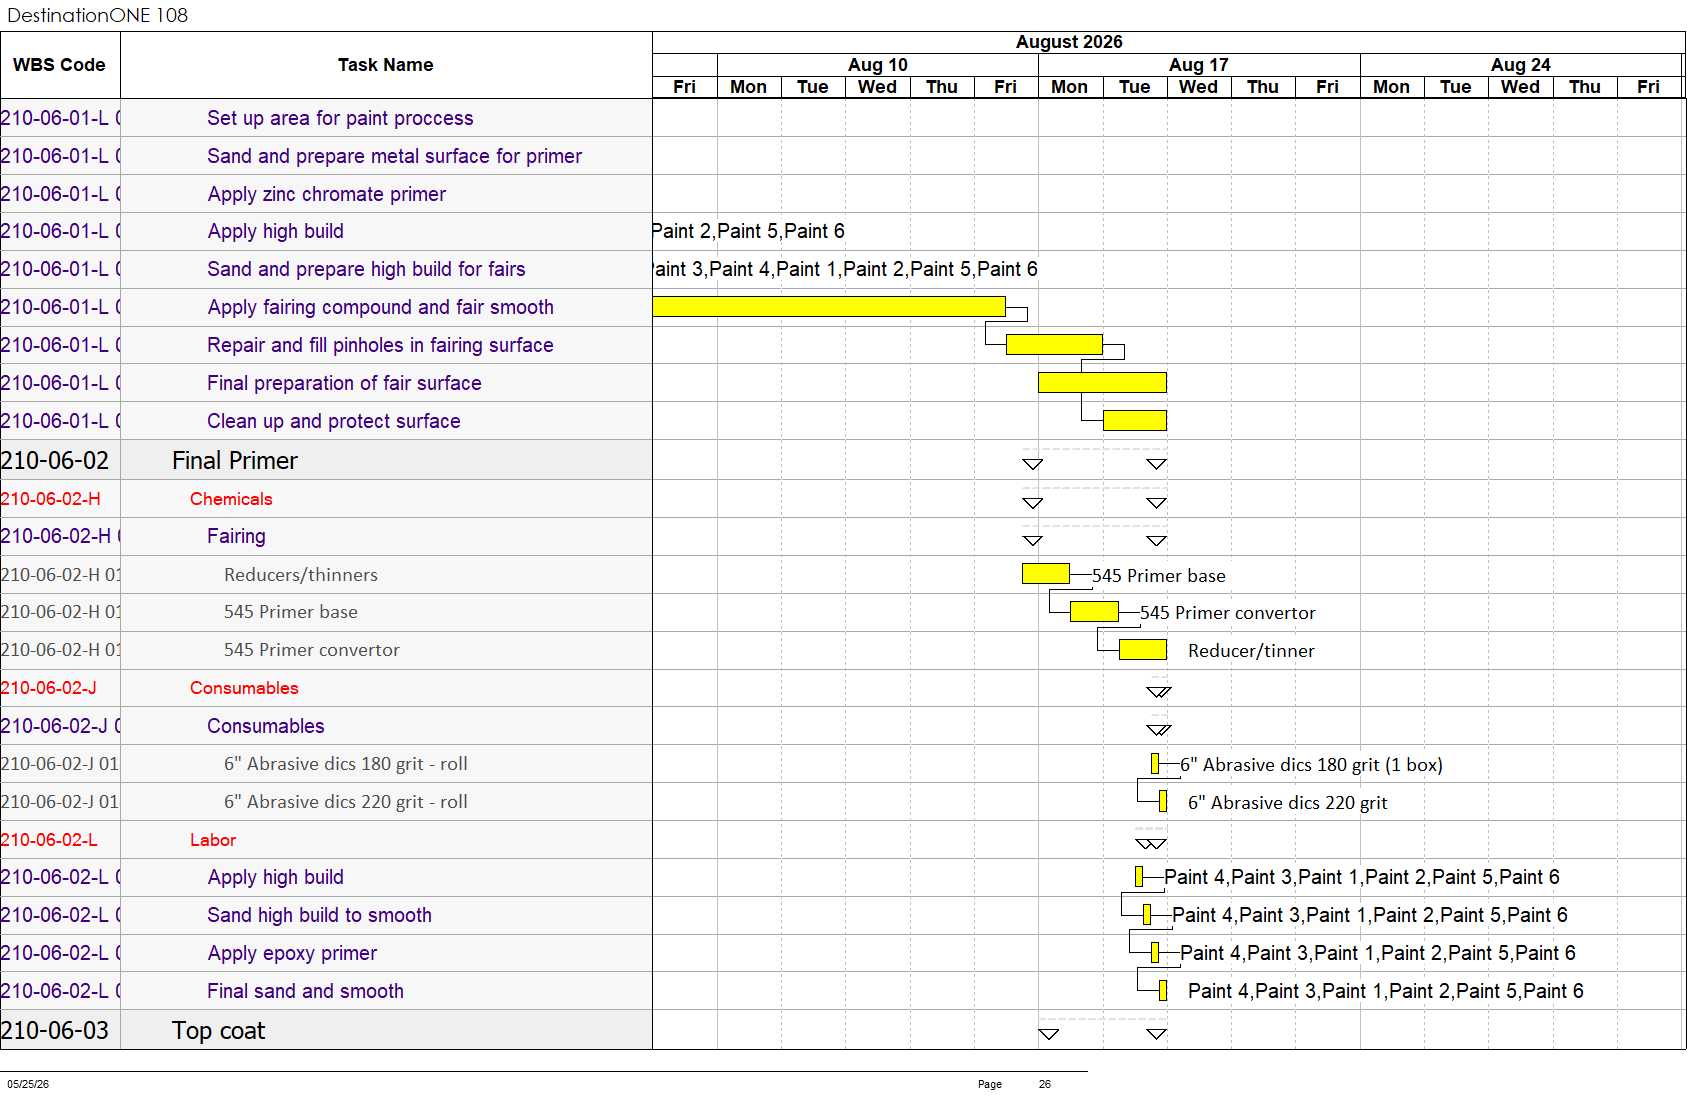Click the Final preparation of fair surface task
Screen dimensions: 1687x1097
coord(344,383)
